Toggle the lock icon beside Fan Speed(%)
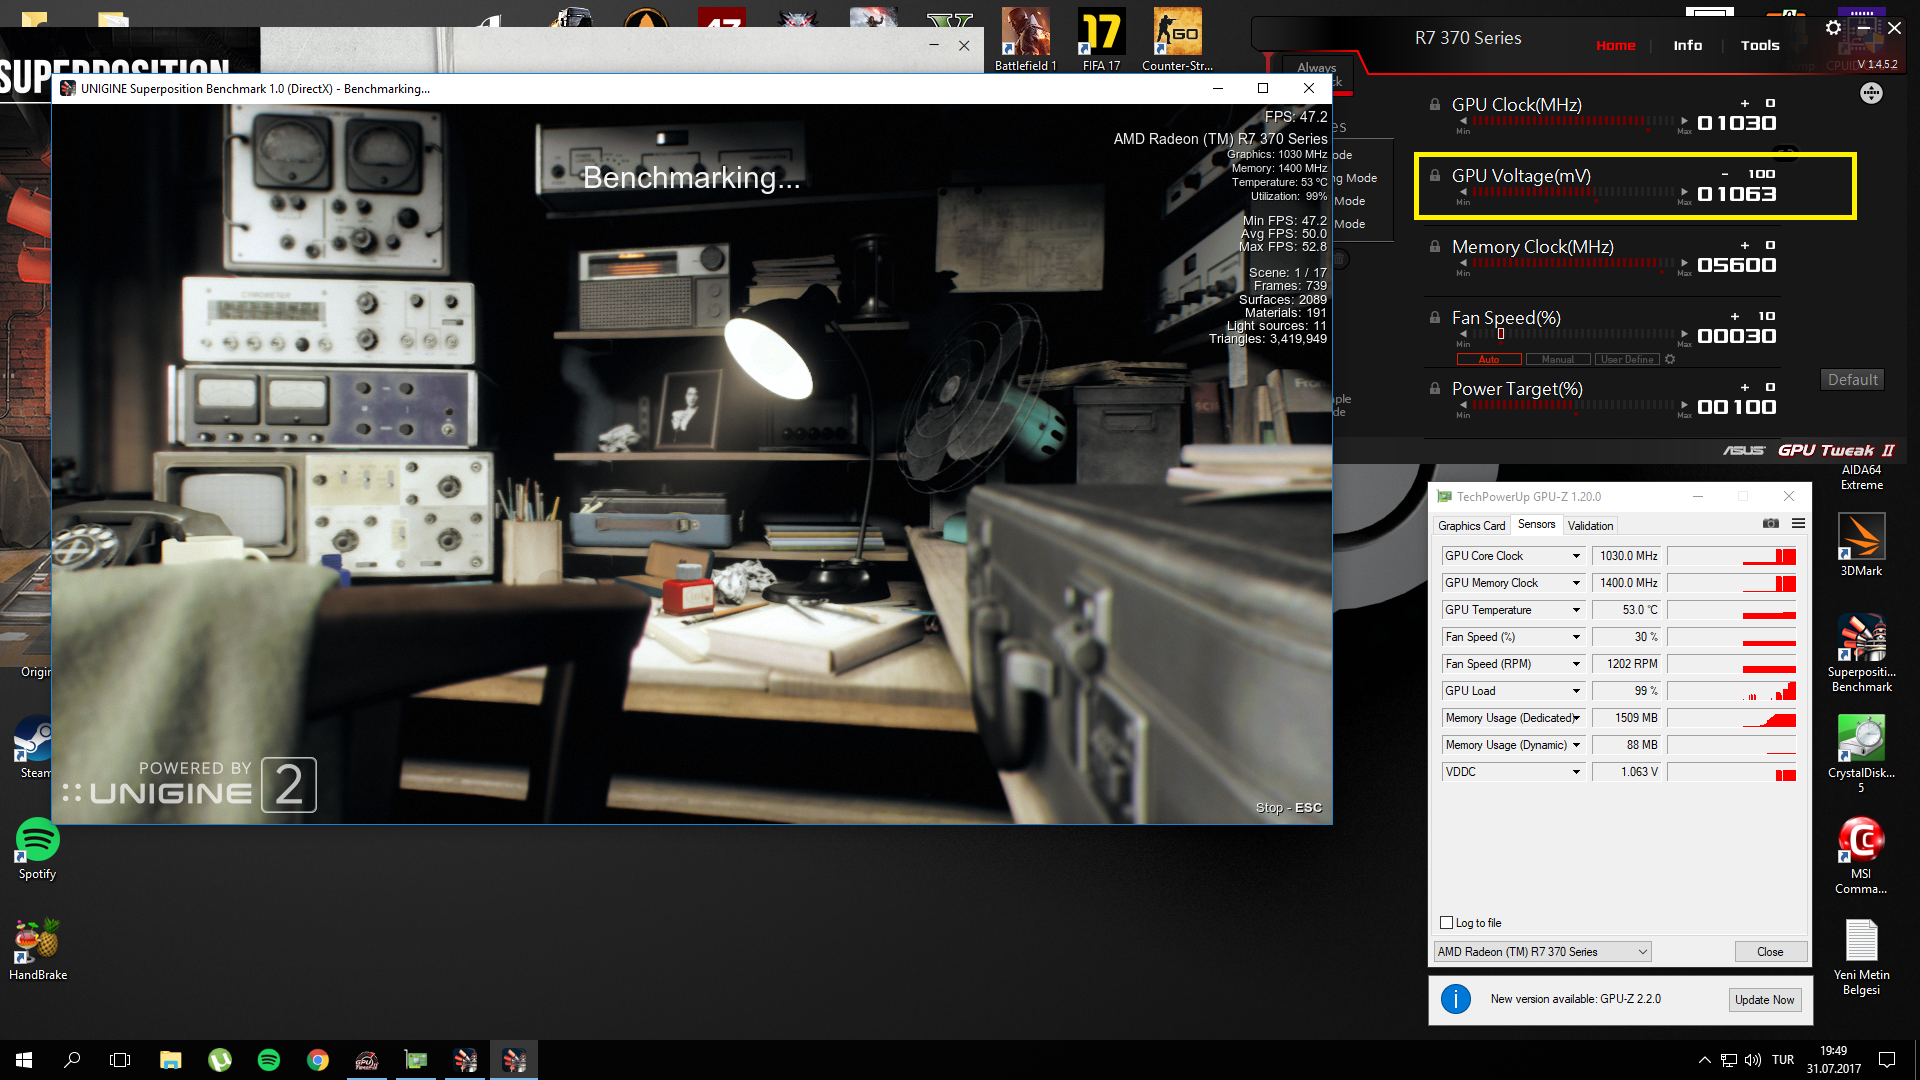1920x1080 pixels. [x=1435, y=318]
